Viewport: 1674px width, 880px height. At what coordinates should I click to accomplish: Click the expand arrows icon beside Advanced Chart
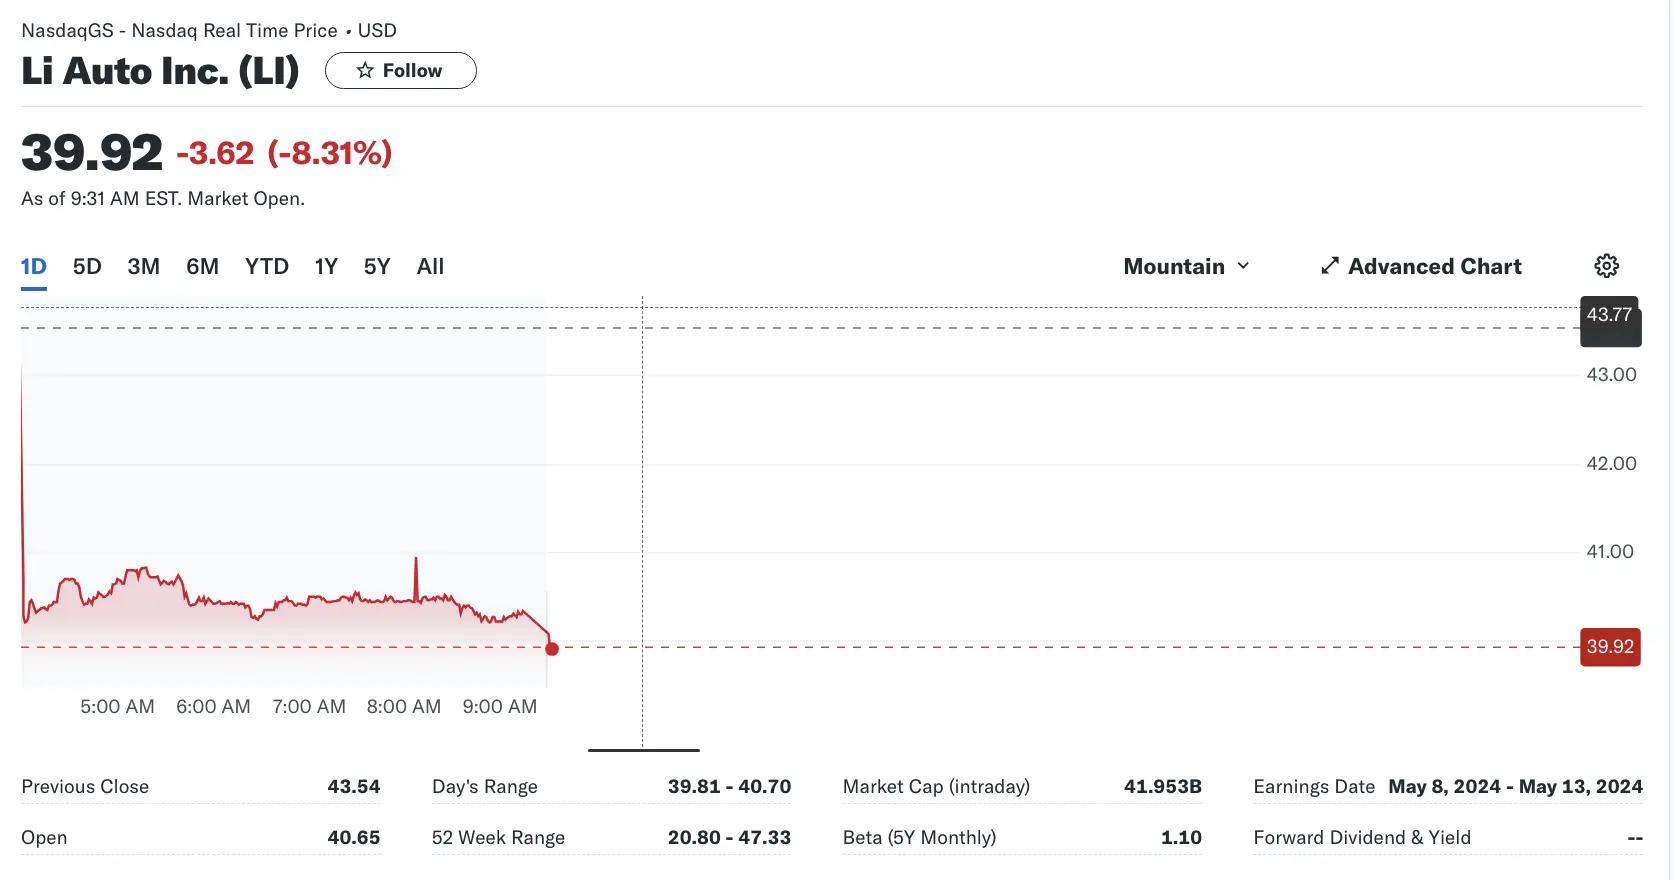click(x=1329, y=266)
